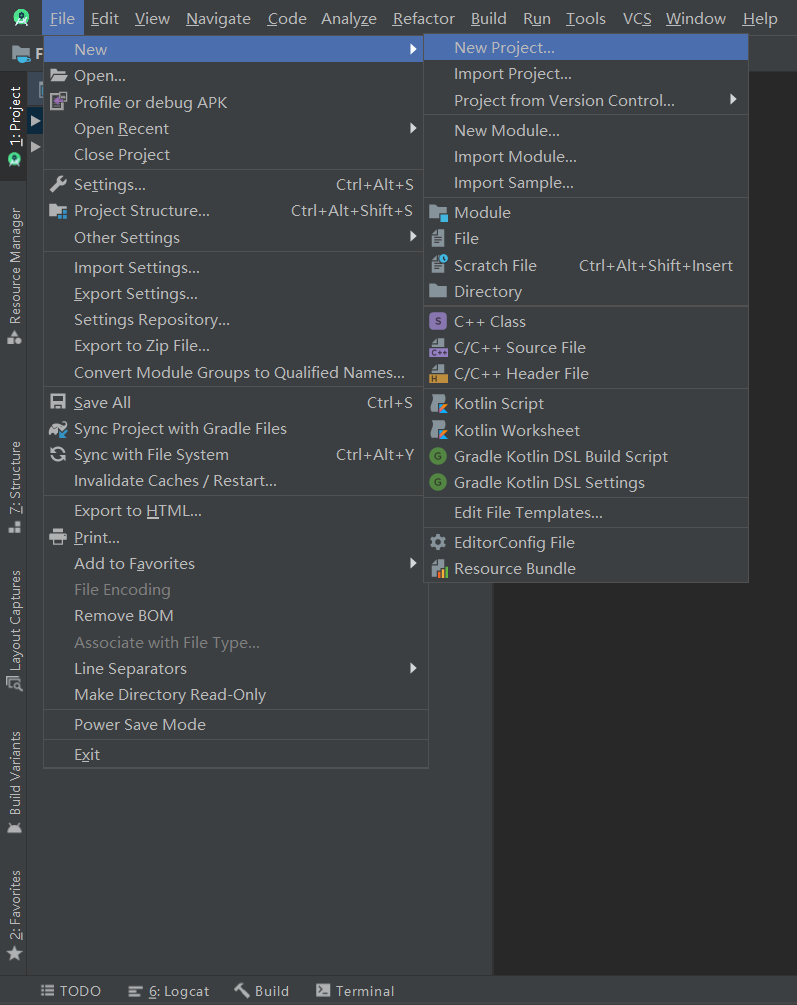Image resolution: width=797 pixels, height=1005 pixels.
Task: Select New Project... from submenu
Action: tap(586, 47)
